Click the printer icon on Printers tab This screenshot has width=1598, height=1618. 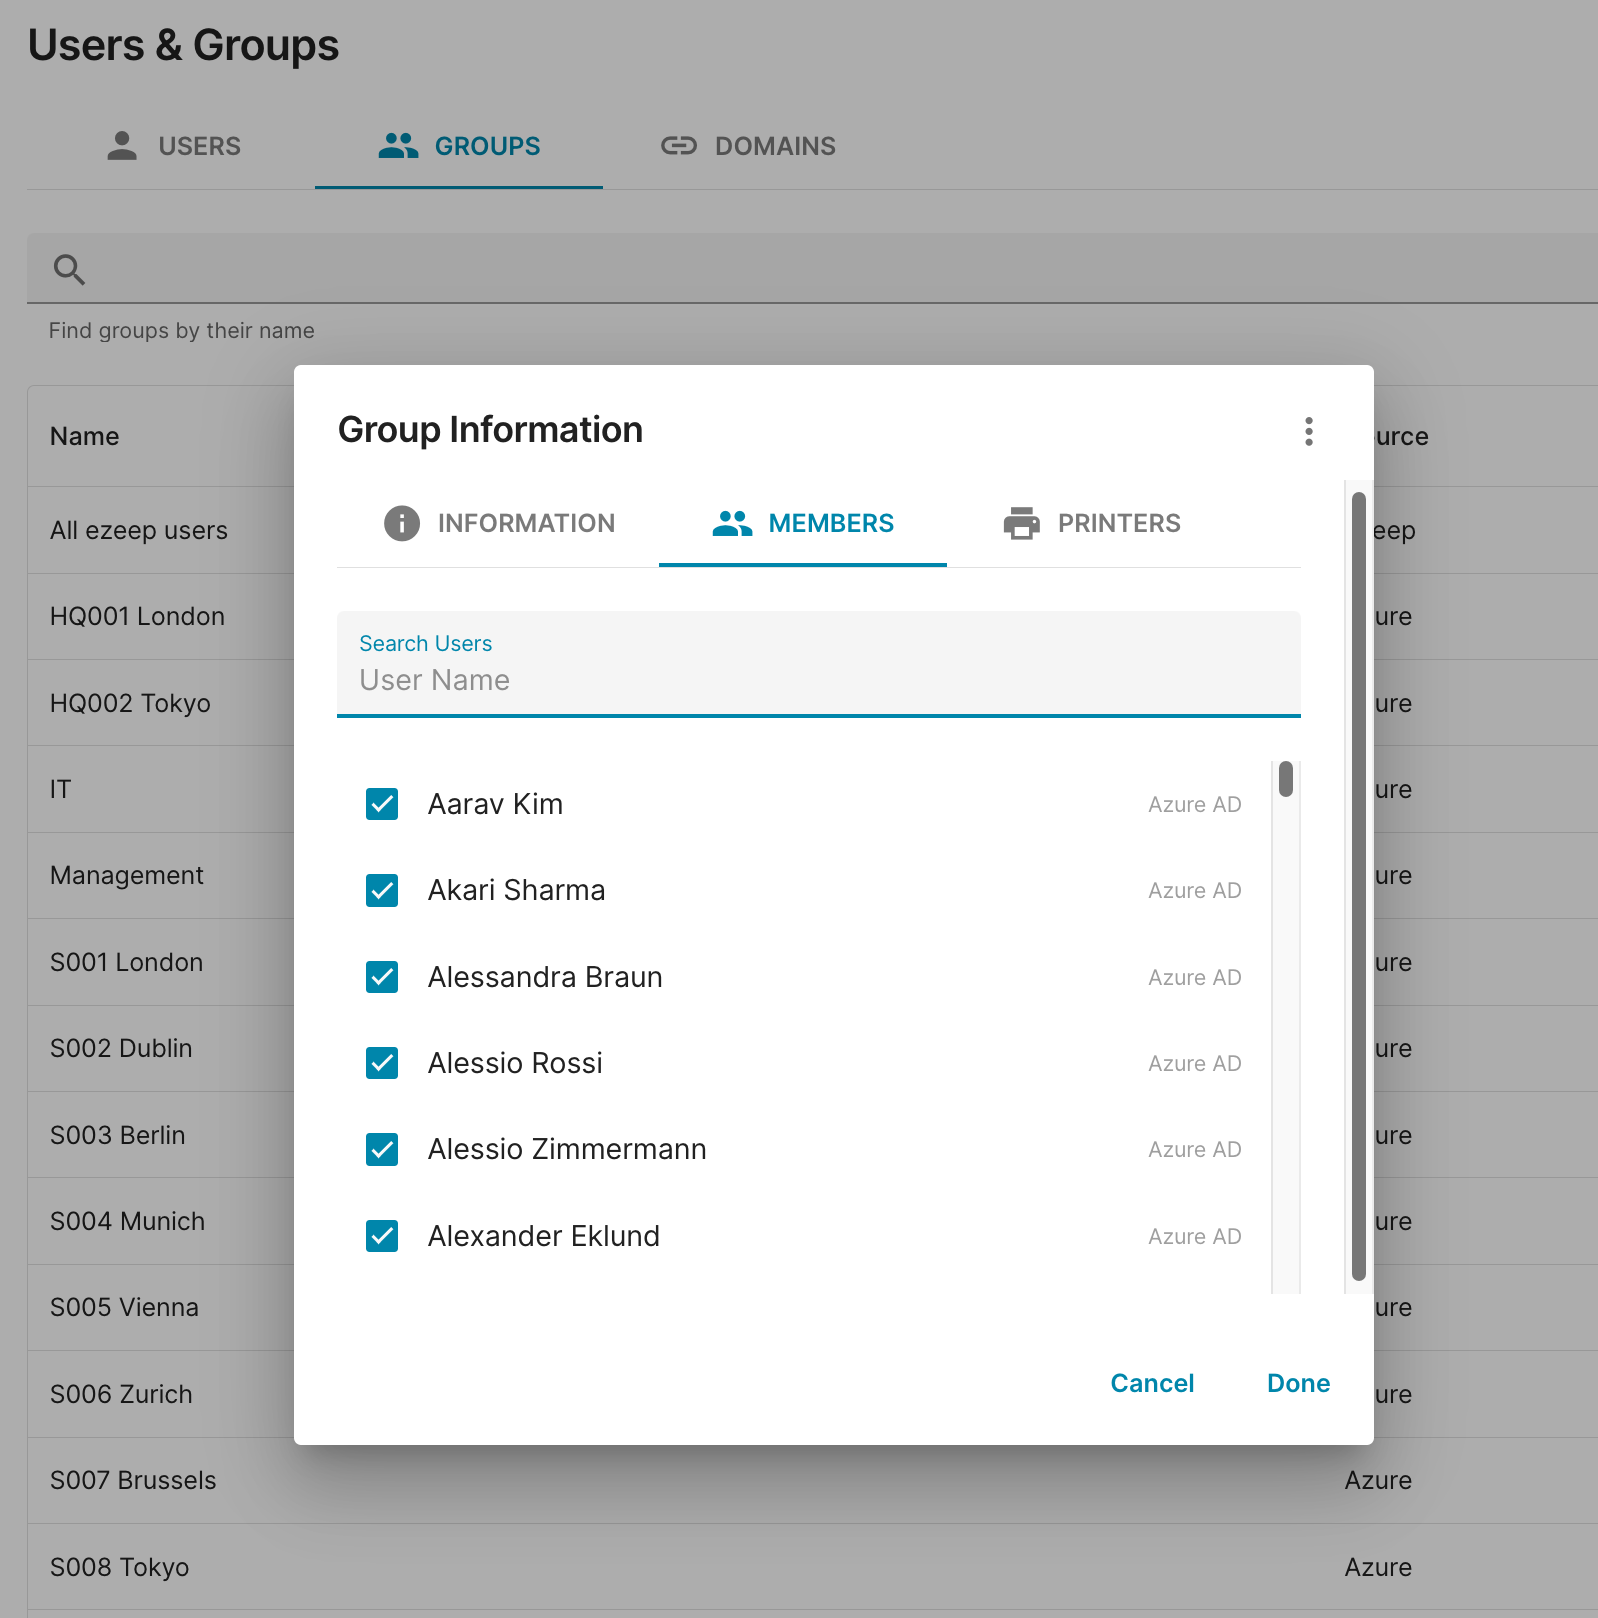(1021, 523)
